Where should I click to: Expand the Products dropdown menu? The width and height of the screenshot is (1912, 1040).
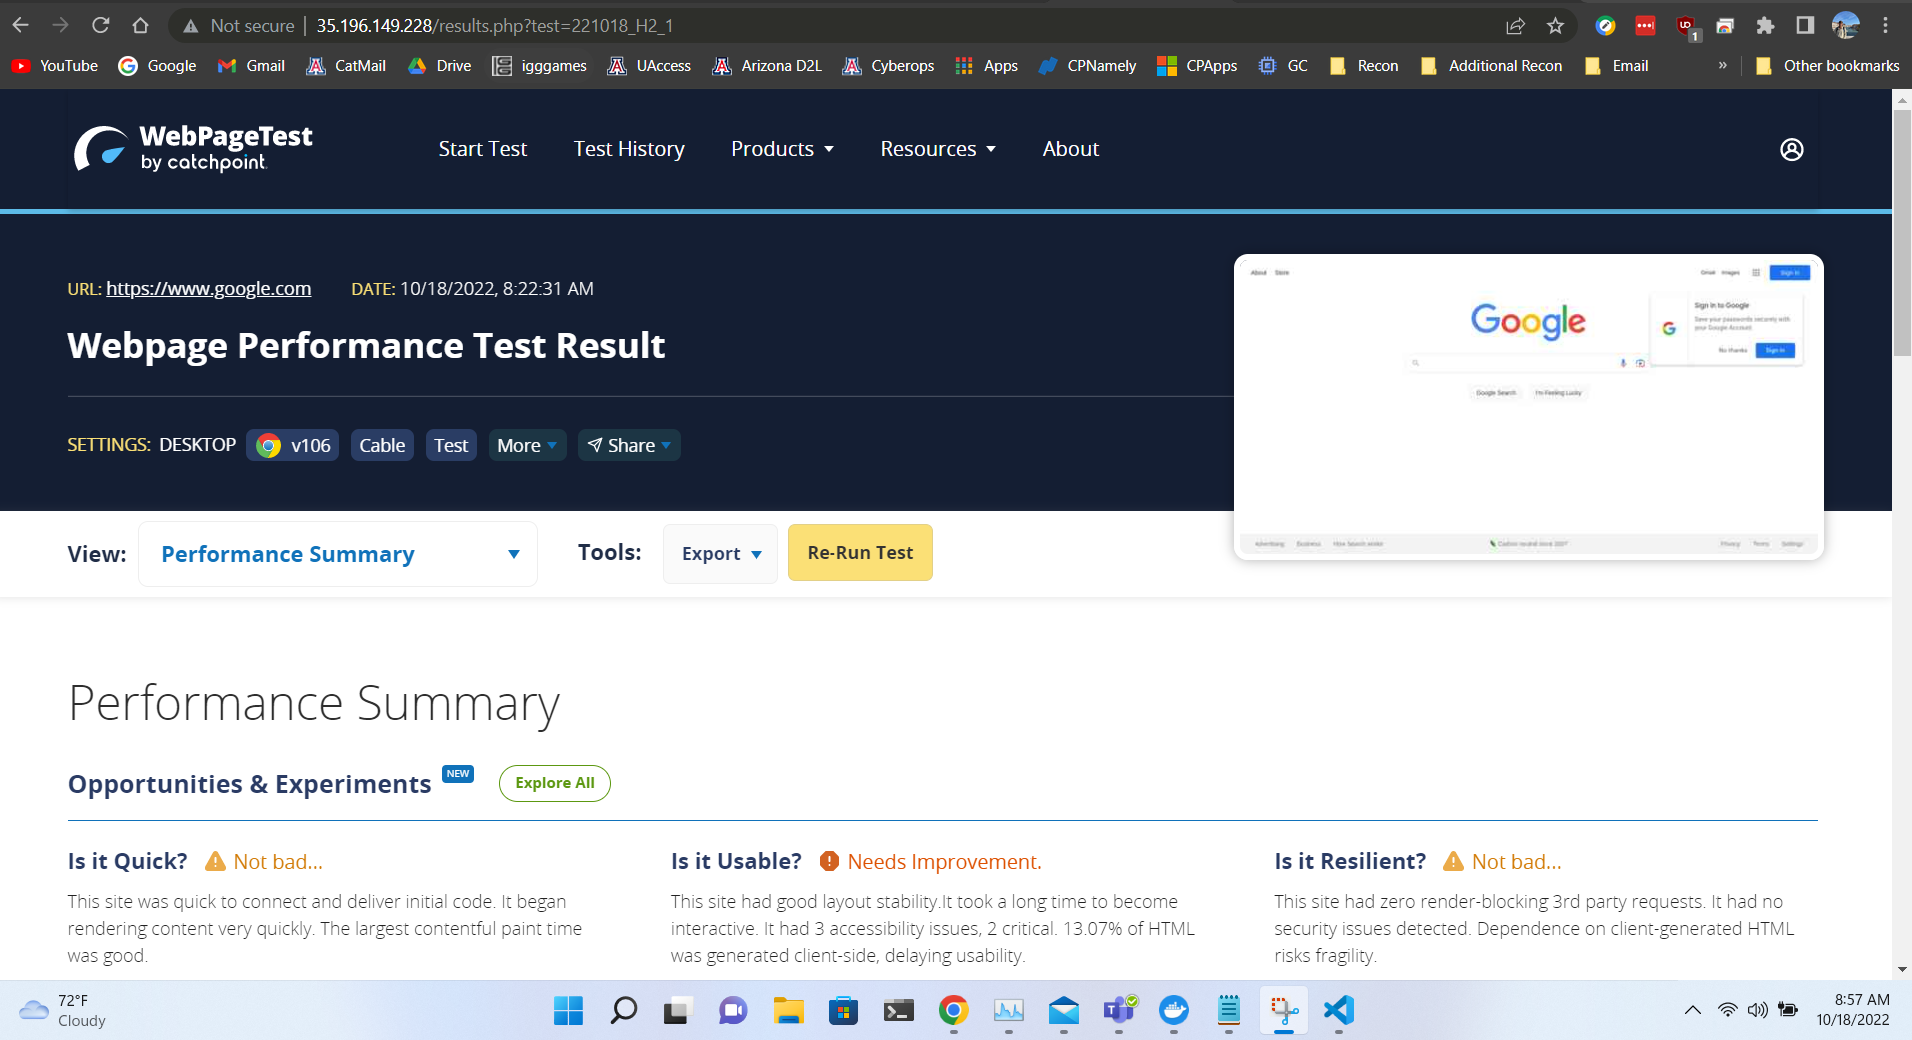[782, 149]
